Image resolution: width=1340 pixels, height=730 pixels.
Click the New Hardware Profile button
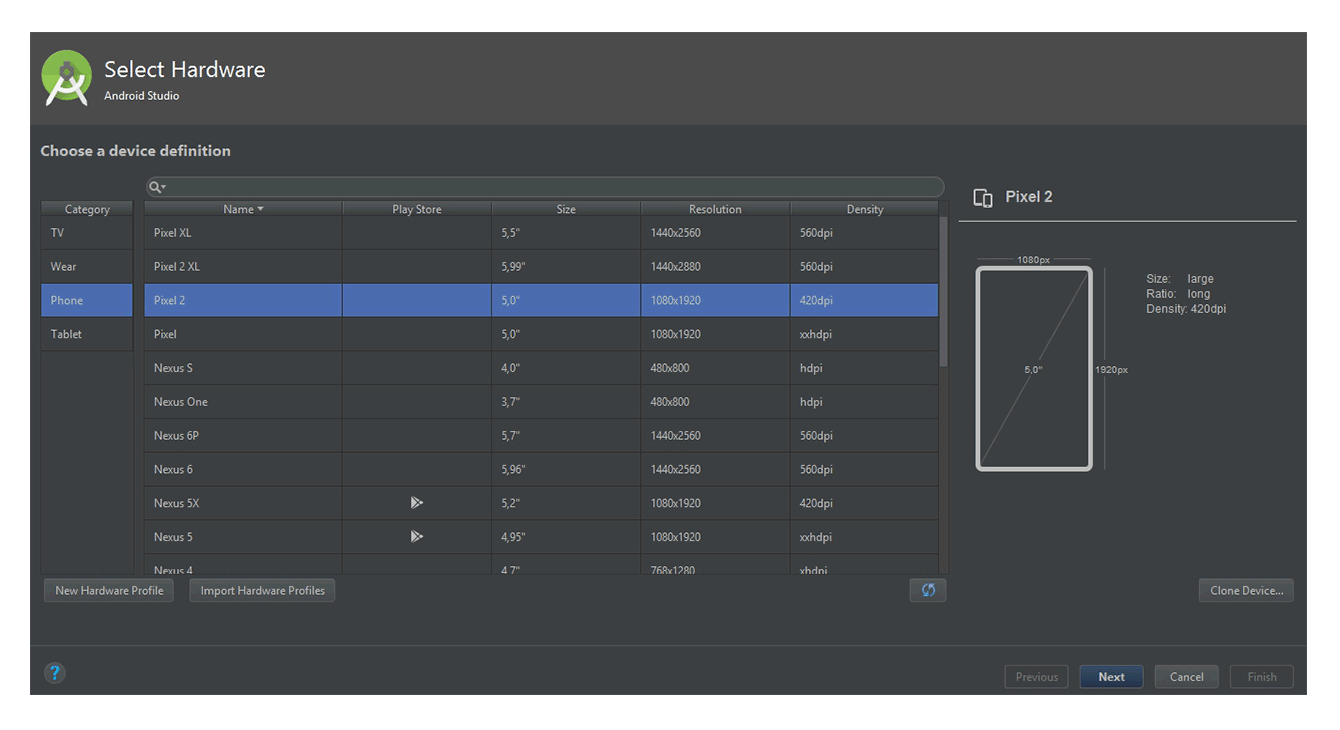pyautogui.click(x=109, y=590)
